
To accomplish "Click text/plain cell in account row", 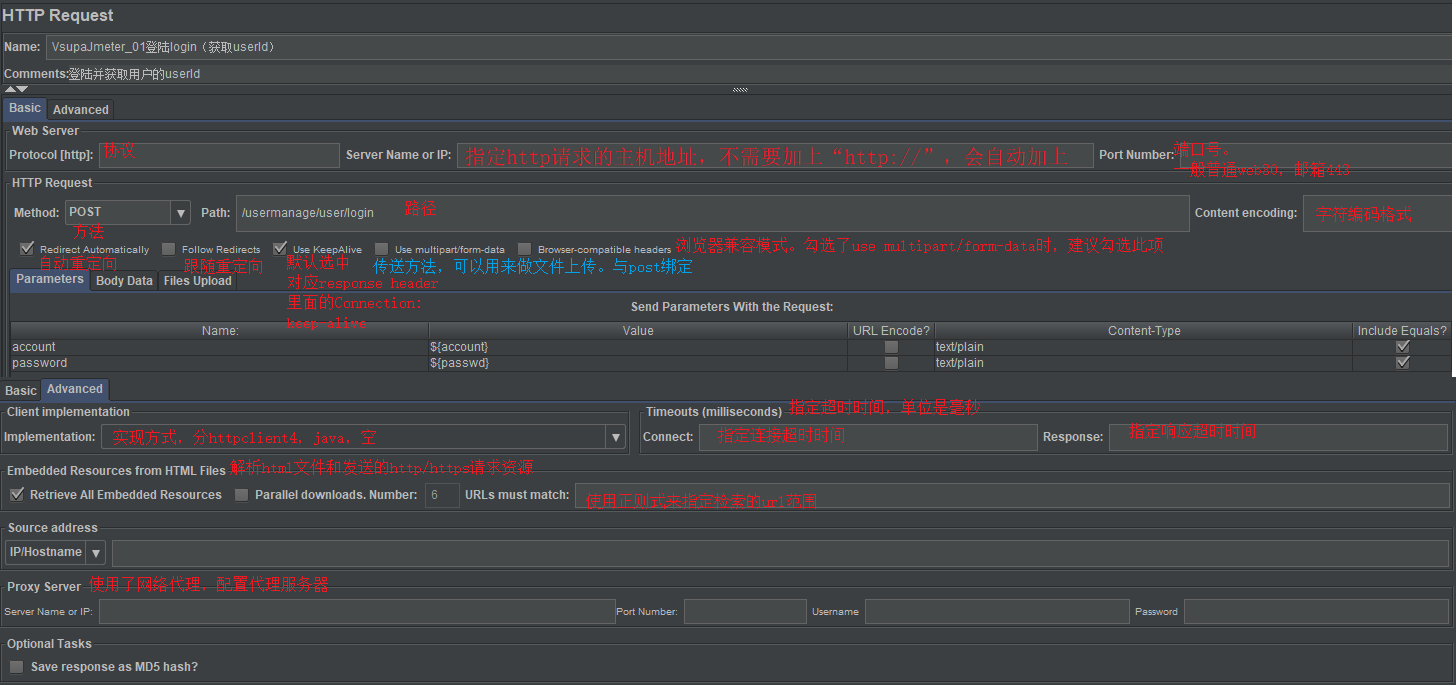I will click(1143, 347).
